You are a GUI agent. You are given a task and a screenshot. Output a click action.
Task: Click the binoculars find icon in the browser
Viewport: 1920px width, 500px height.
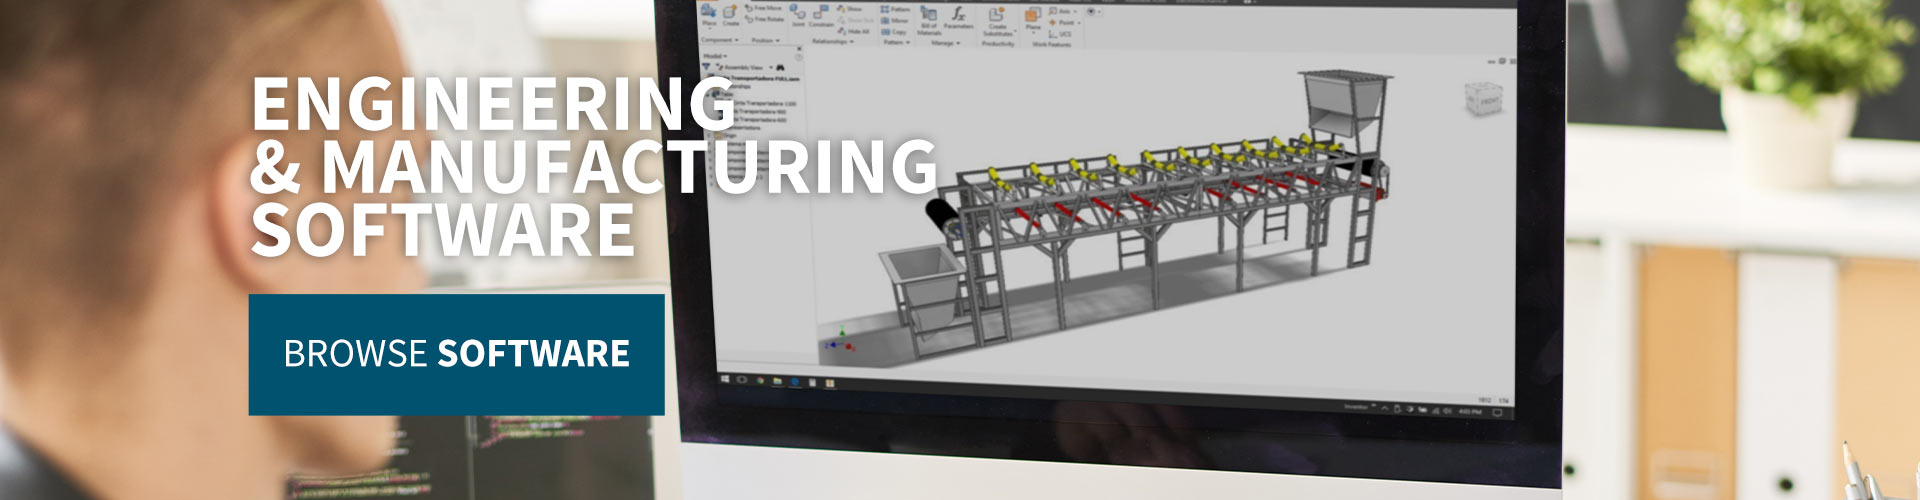click(780, 67)
